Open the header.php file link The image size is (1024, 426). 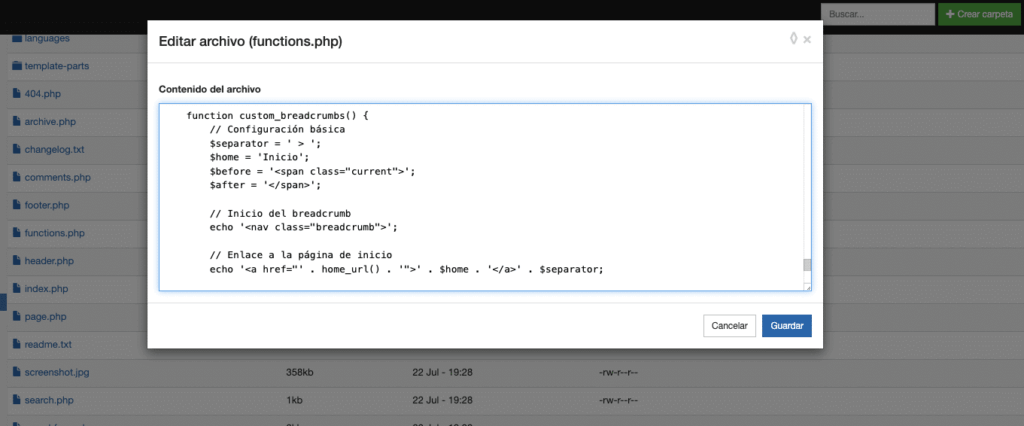pos(49,261)
